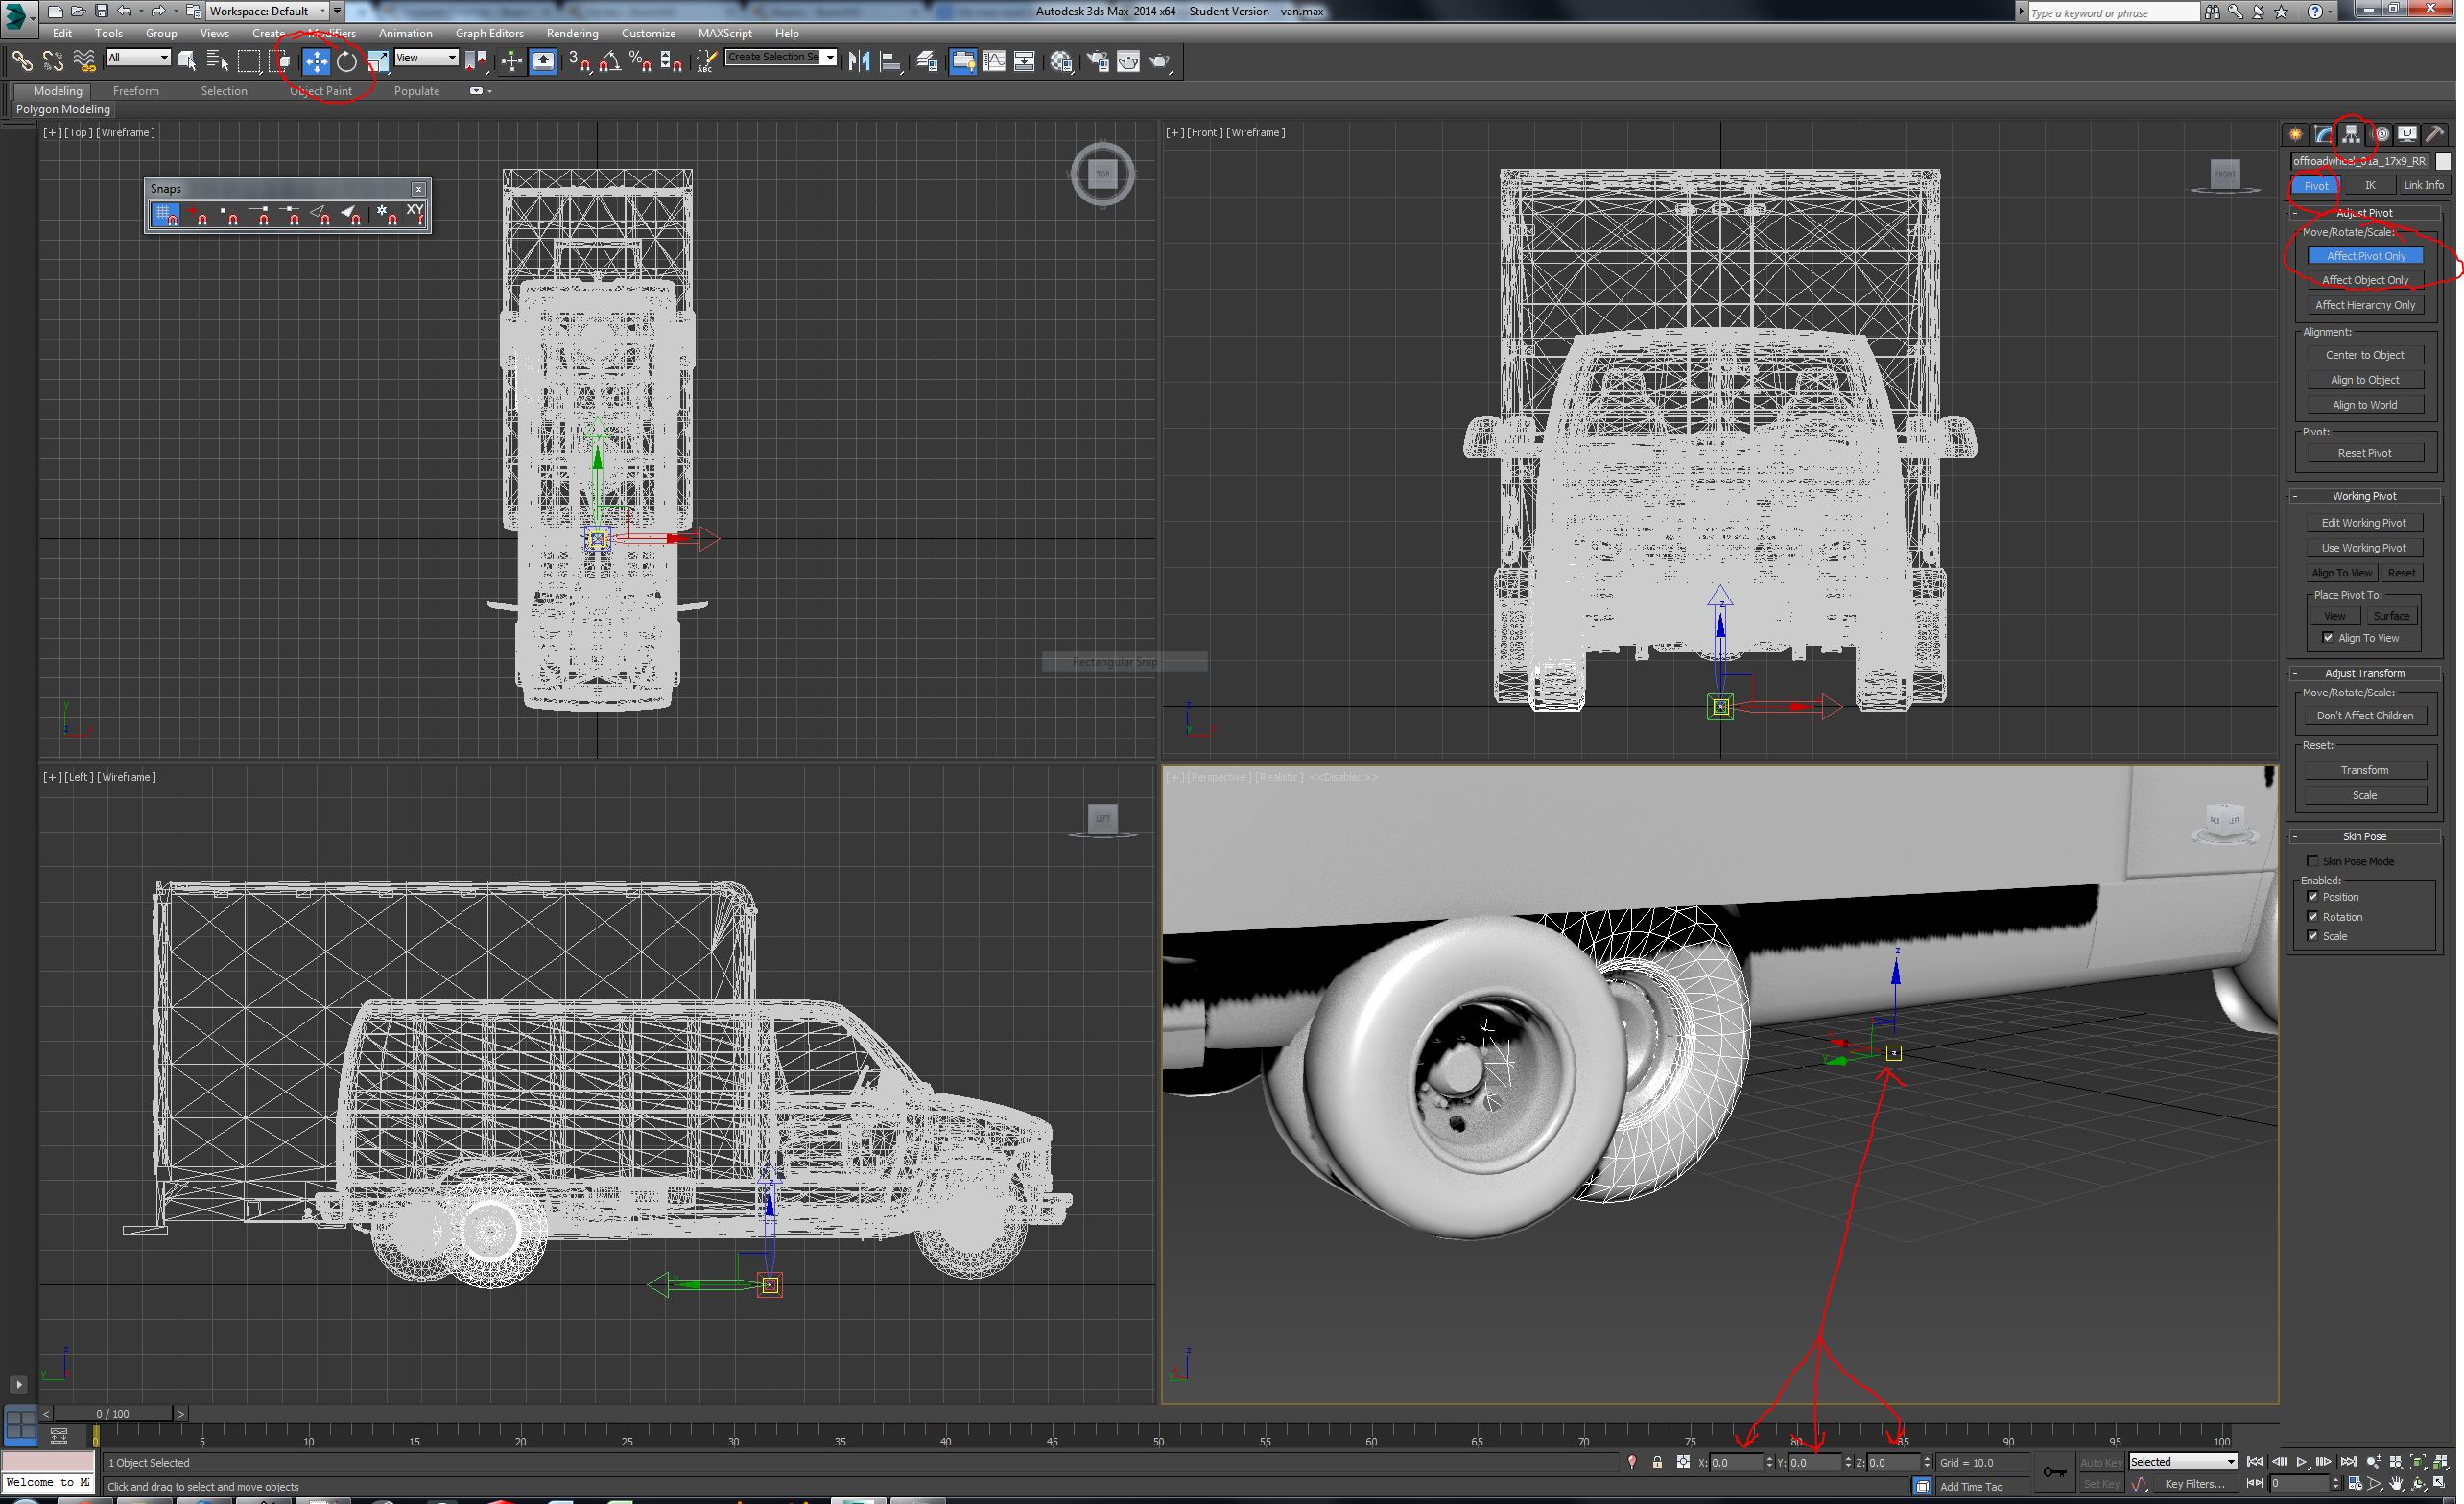The image size is (2464, 1504).
Task: Open the Utilities hammer panel tab
Action: pos(2435,134)
